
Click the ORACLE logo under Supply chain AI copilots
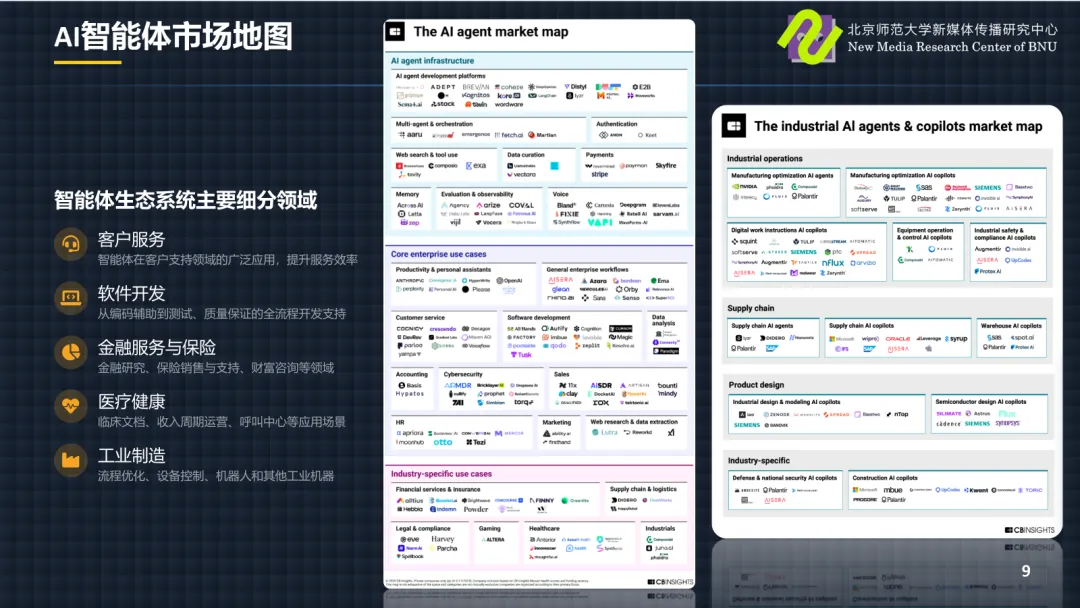pyautogui.click(x=897, y=339)
